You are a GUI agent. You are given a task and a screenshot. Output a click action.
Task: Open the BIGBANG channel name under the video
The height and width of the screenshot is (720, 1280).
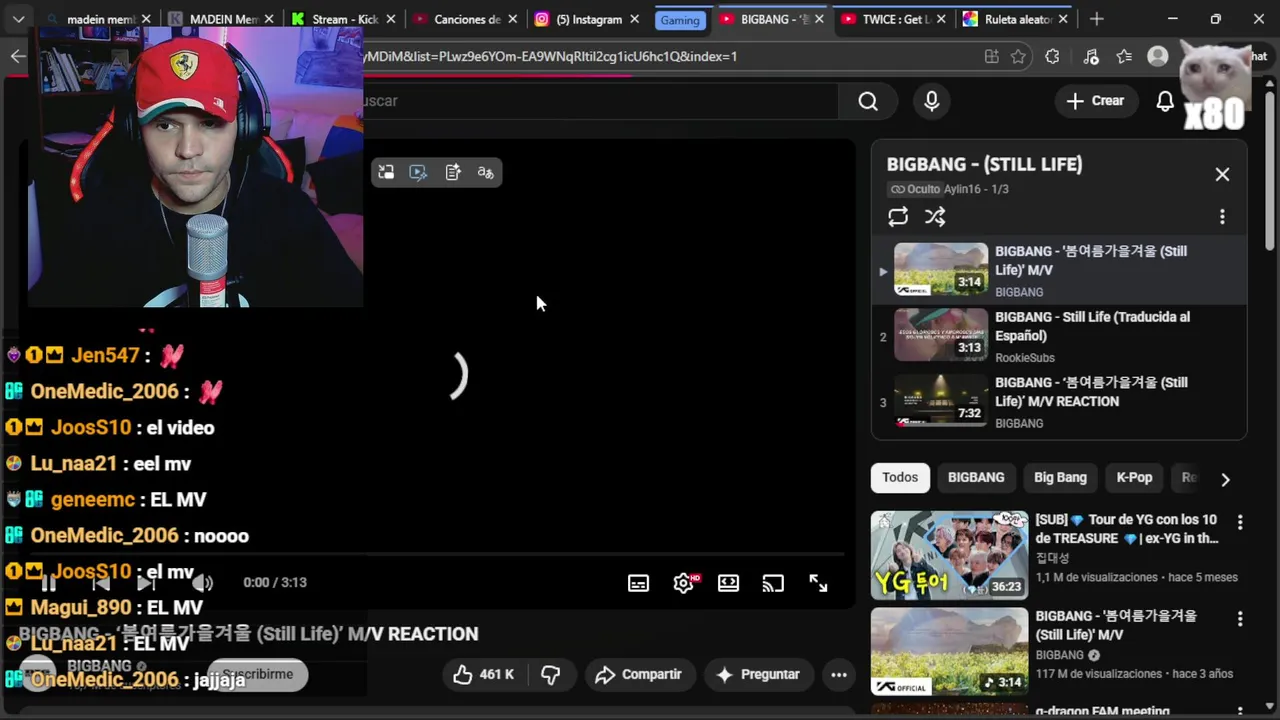coord(100,666)
